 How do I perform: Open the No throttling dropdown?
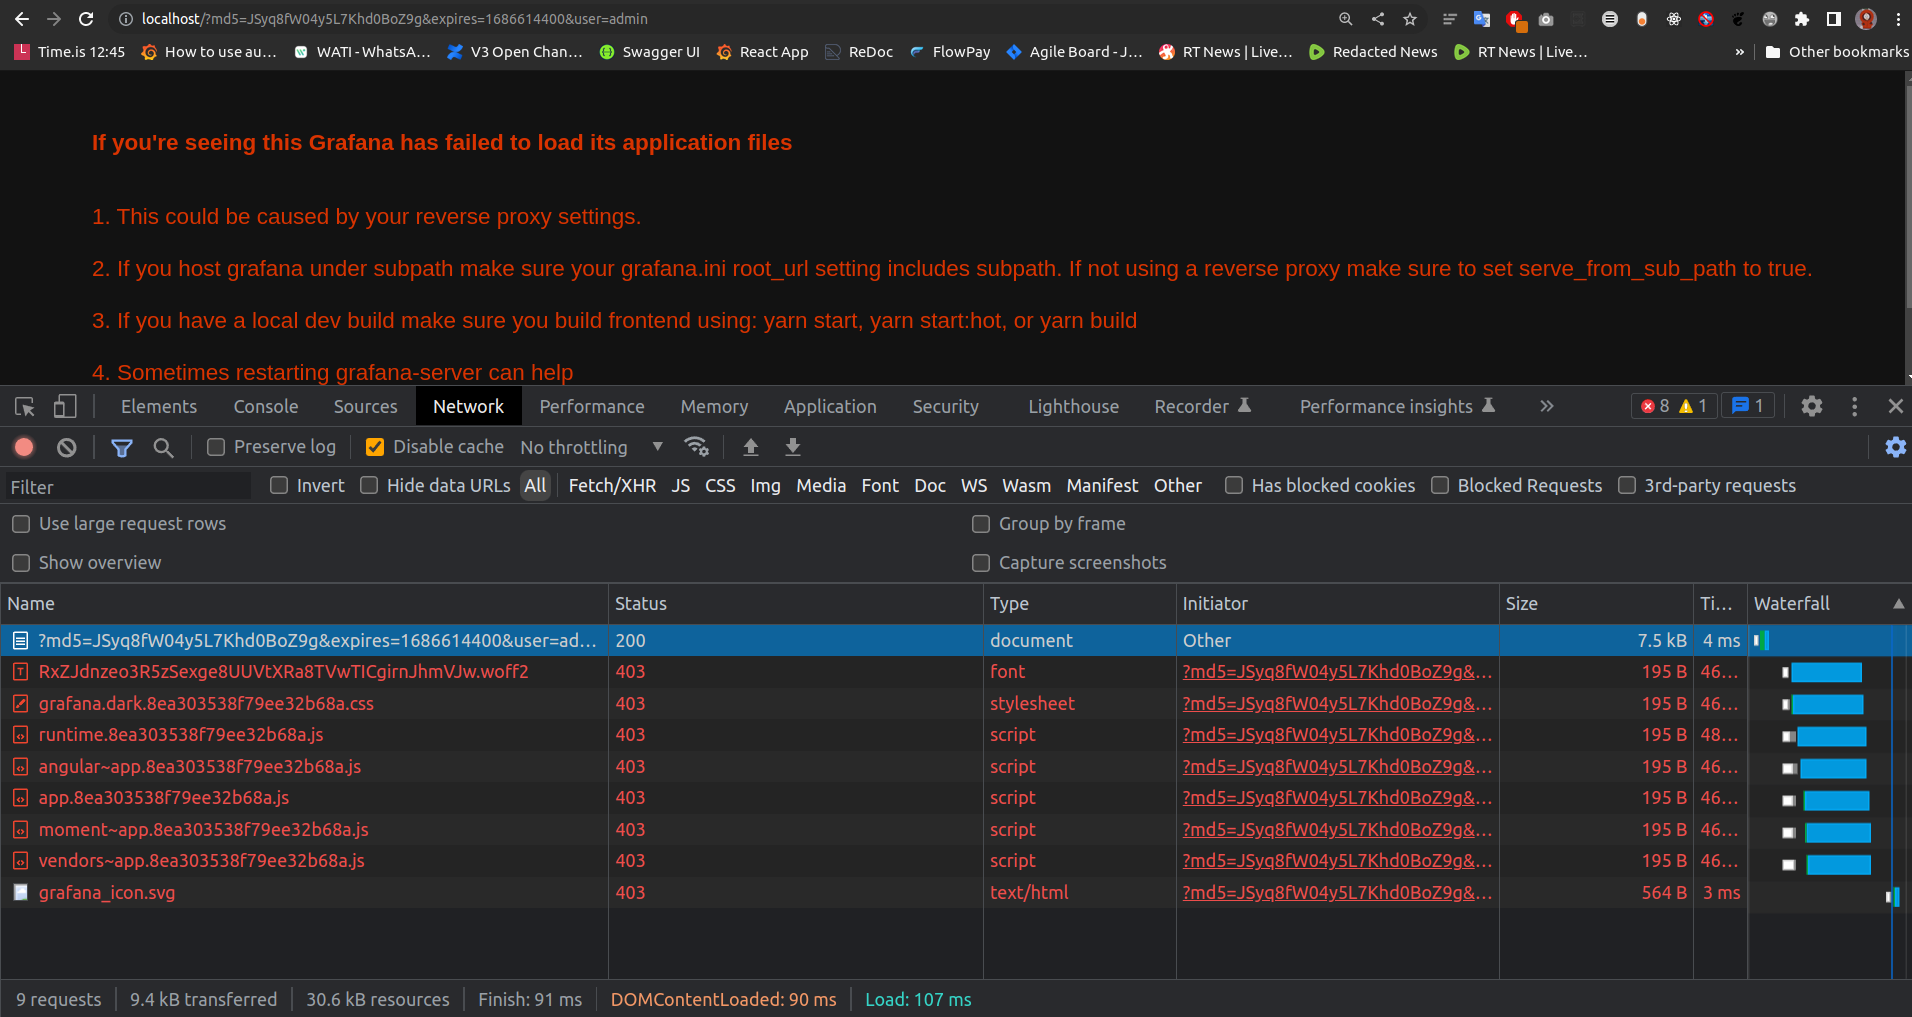click(591, 447)
